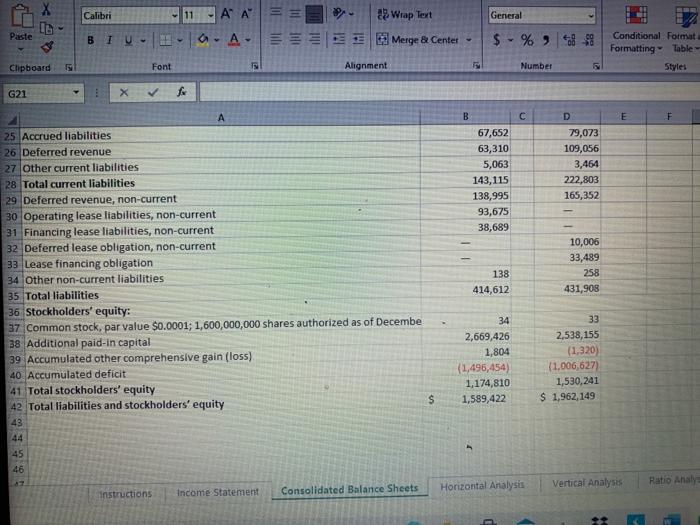Open the Calibri font name dropdown

click(175, 16)
